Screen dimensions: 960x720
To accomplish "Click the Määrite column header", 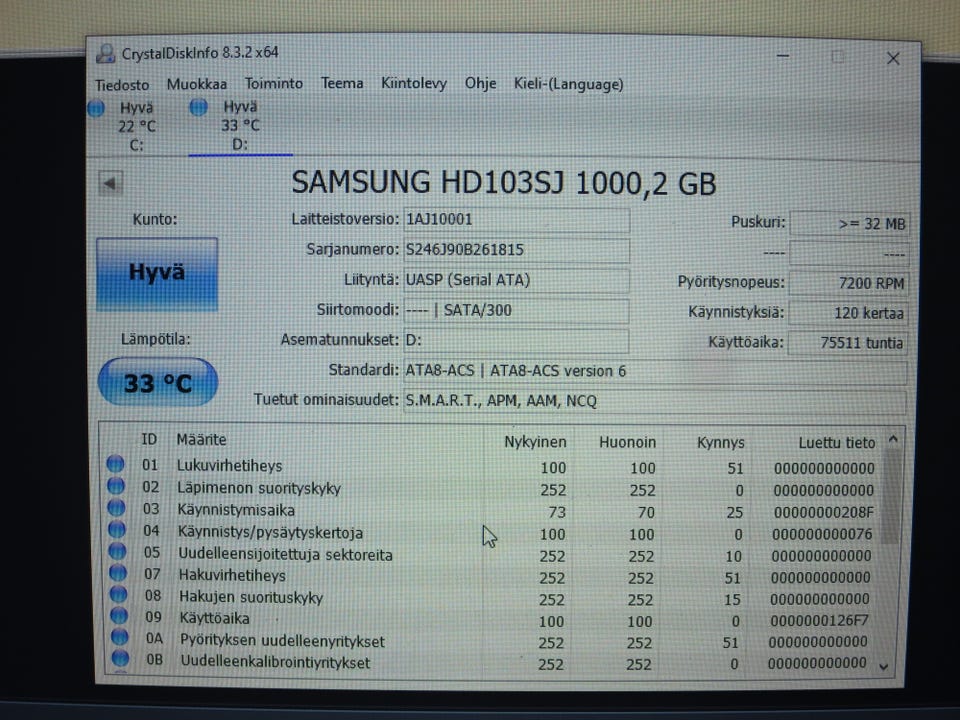I will pos(201,440).
